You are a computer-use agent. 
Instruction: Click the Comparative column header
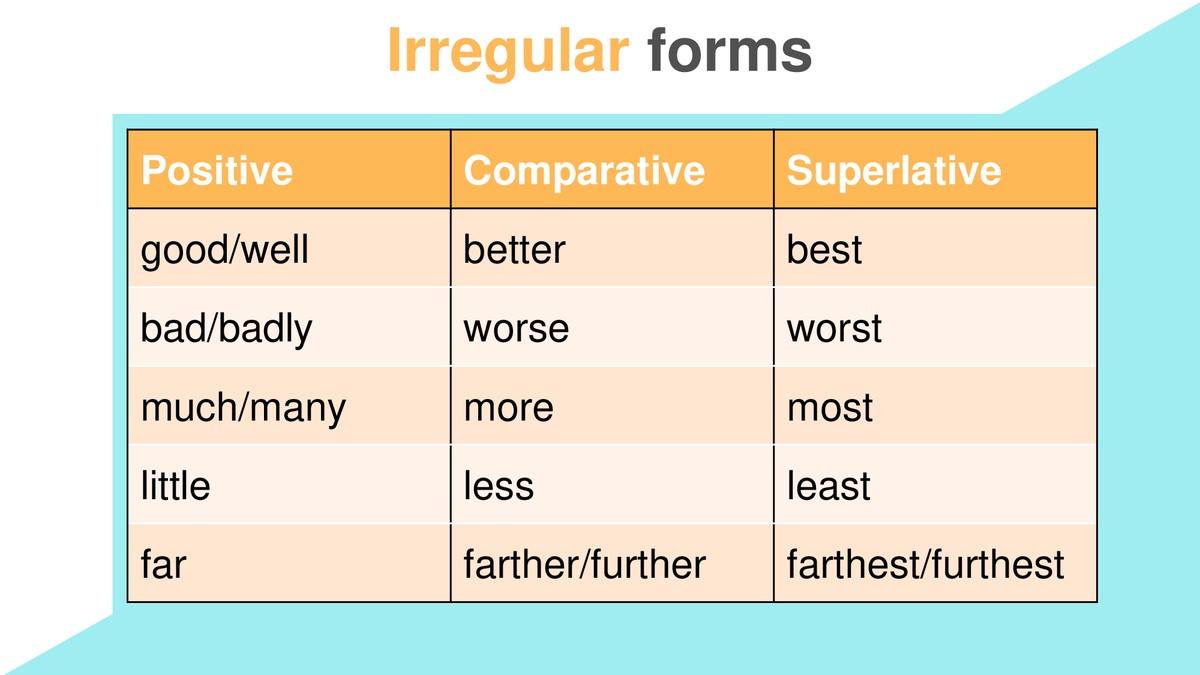coord(612,169)
